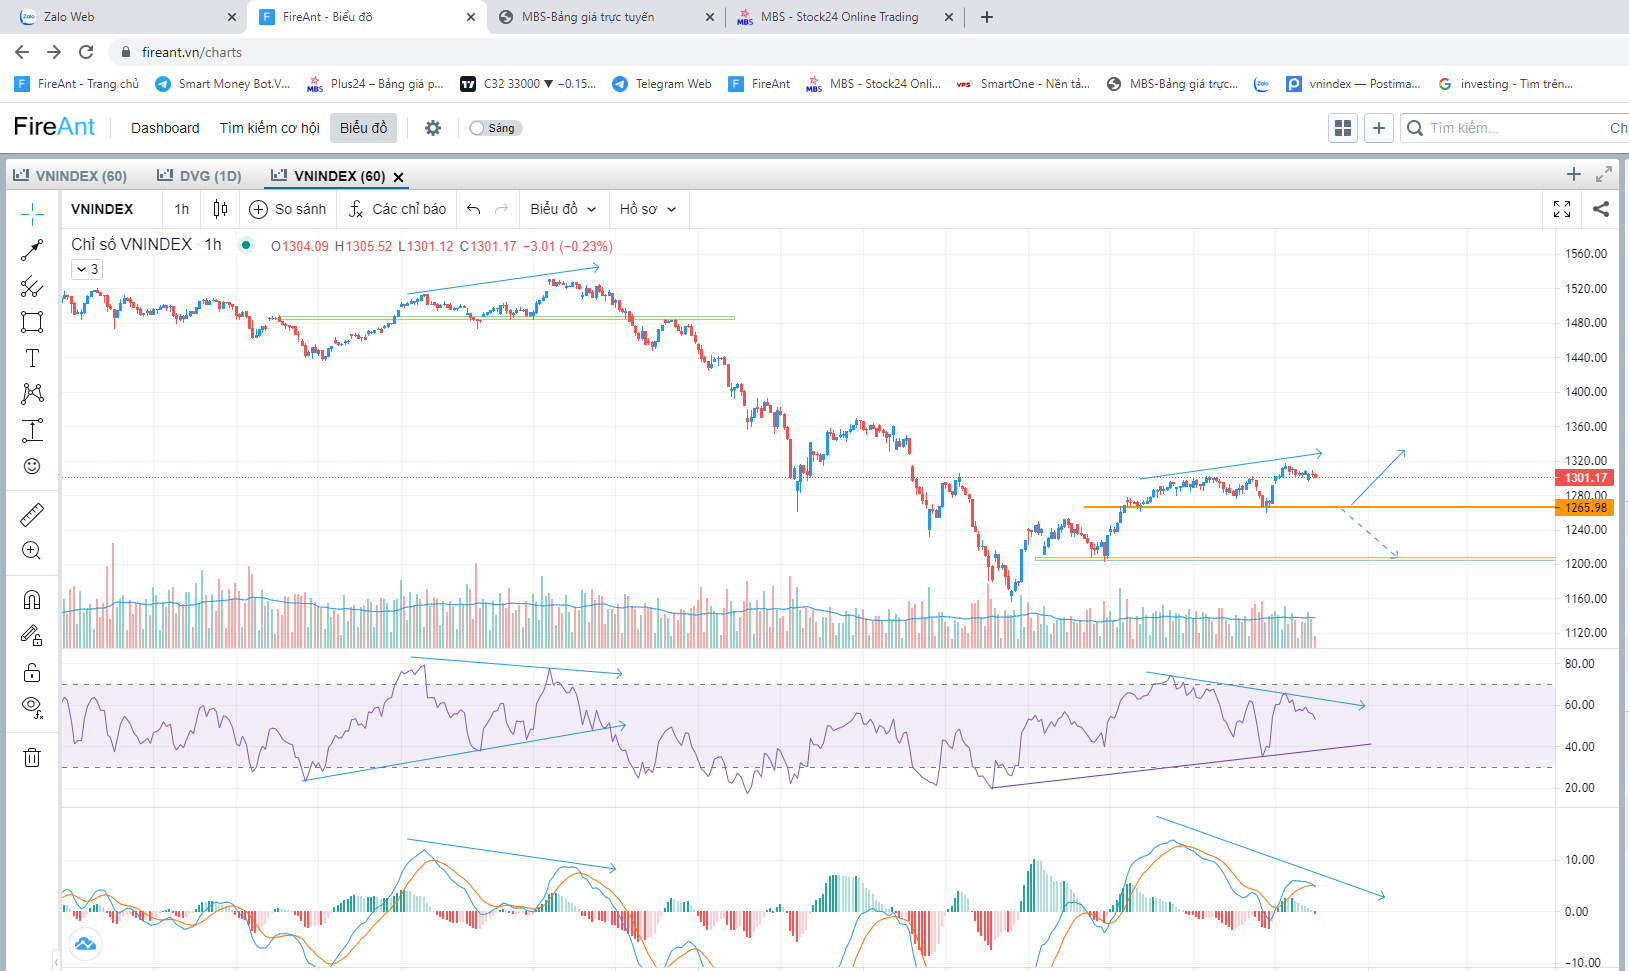Open candlestick chart style selector
Image resolution: width=1629 pixels, height=971 pixels.
coord(220,209)
